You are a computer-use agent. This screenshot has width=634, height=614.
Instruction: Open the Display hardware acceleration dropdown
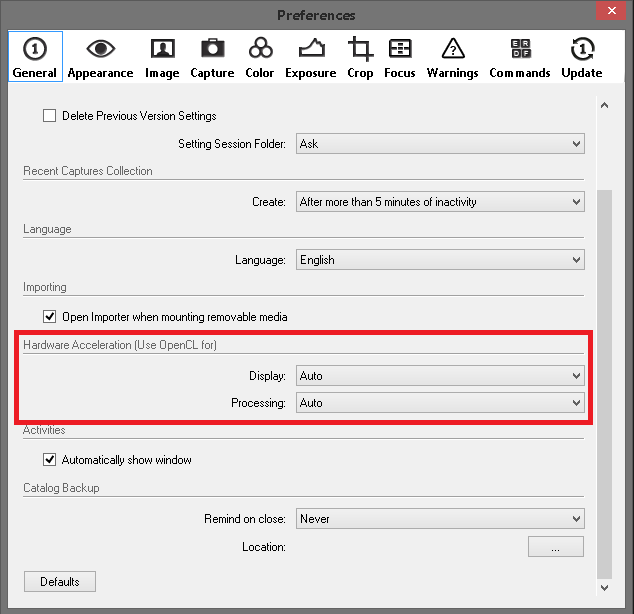(x=440, y=376)
